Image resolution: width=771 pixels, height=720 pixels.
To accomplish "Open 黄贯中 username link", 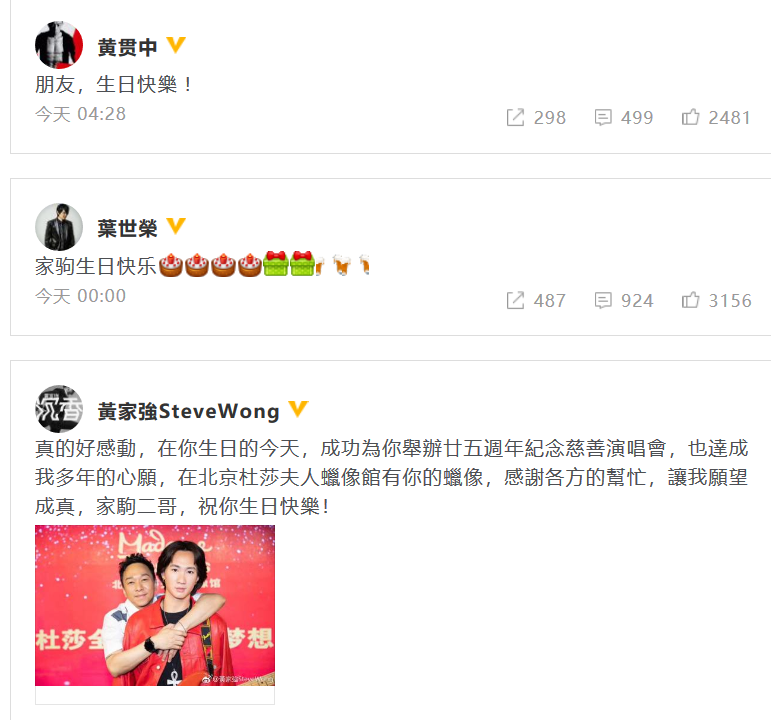I will 127,47.
